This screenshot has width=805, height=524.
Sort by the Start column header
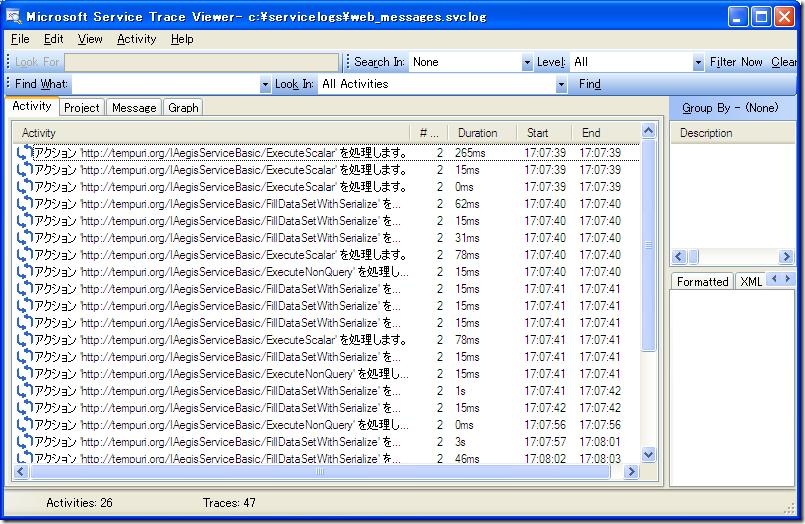(x=544, y=133)
